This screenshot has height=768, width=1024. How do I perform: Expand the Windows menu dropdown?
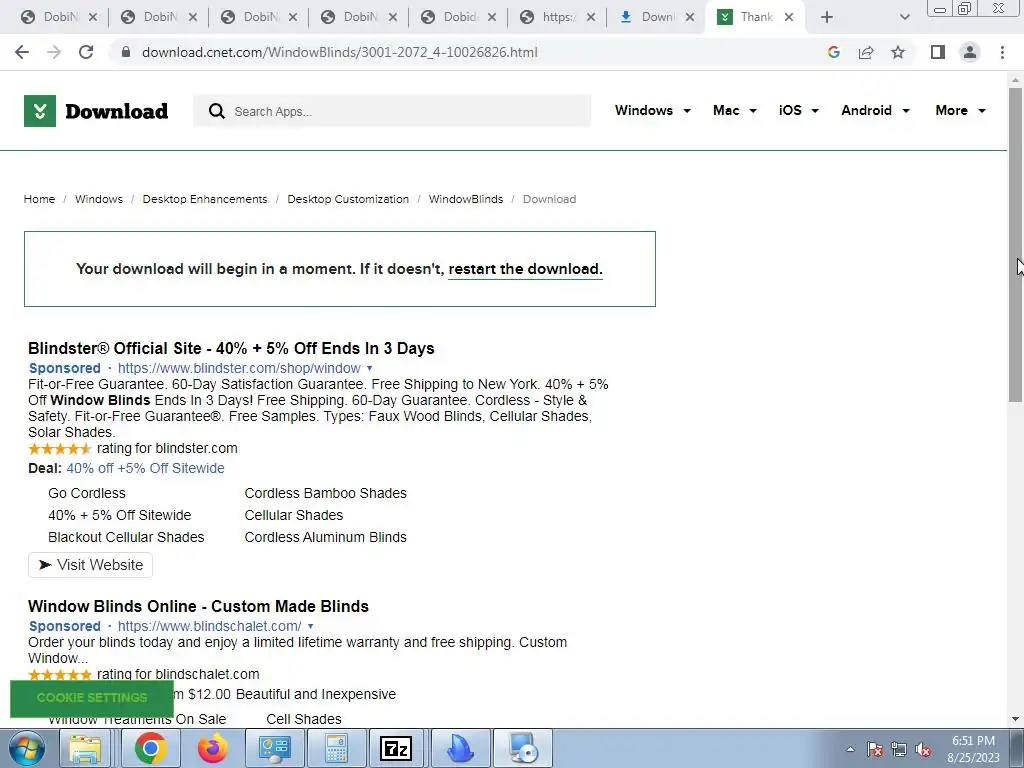pyautogui.click(x=652, y=110)
